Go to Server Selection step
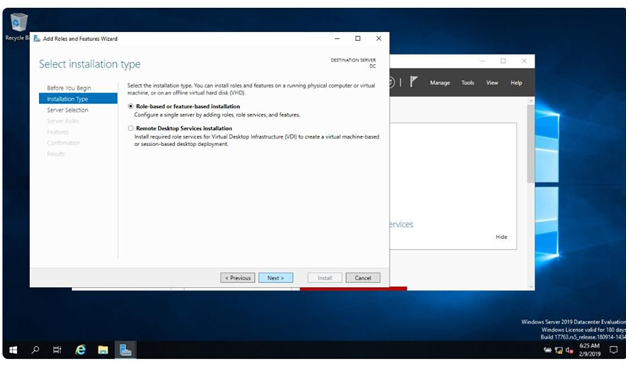Image resolution: width=628 pixels, height=365 pixels. pos(67,110)
